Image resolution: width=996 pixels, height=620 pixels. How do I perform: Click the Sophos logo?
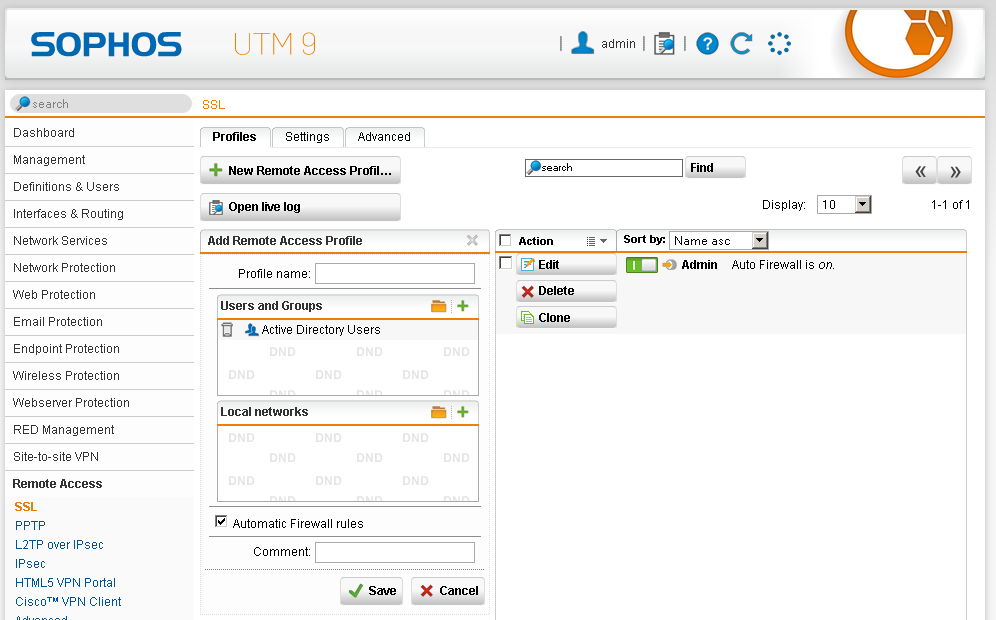click(x=106, y=44)
